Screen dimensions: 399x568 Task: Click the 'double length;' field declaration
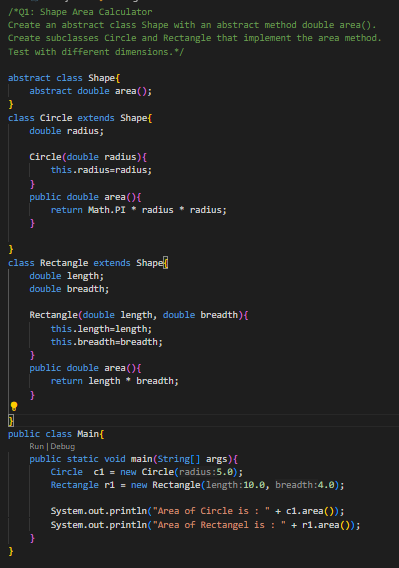click(67, 276)
